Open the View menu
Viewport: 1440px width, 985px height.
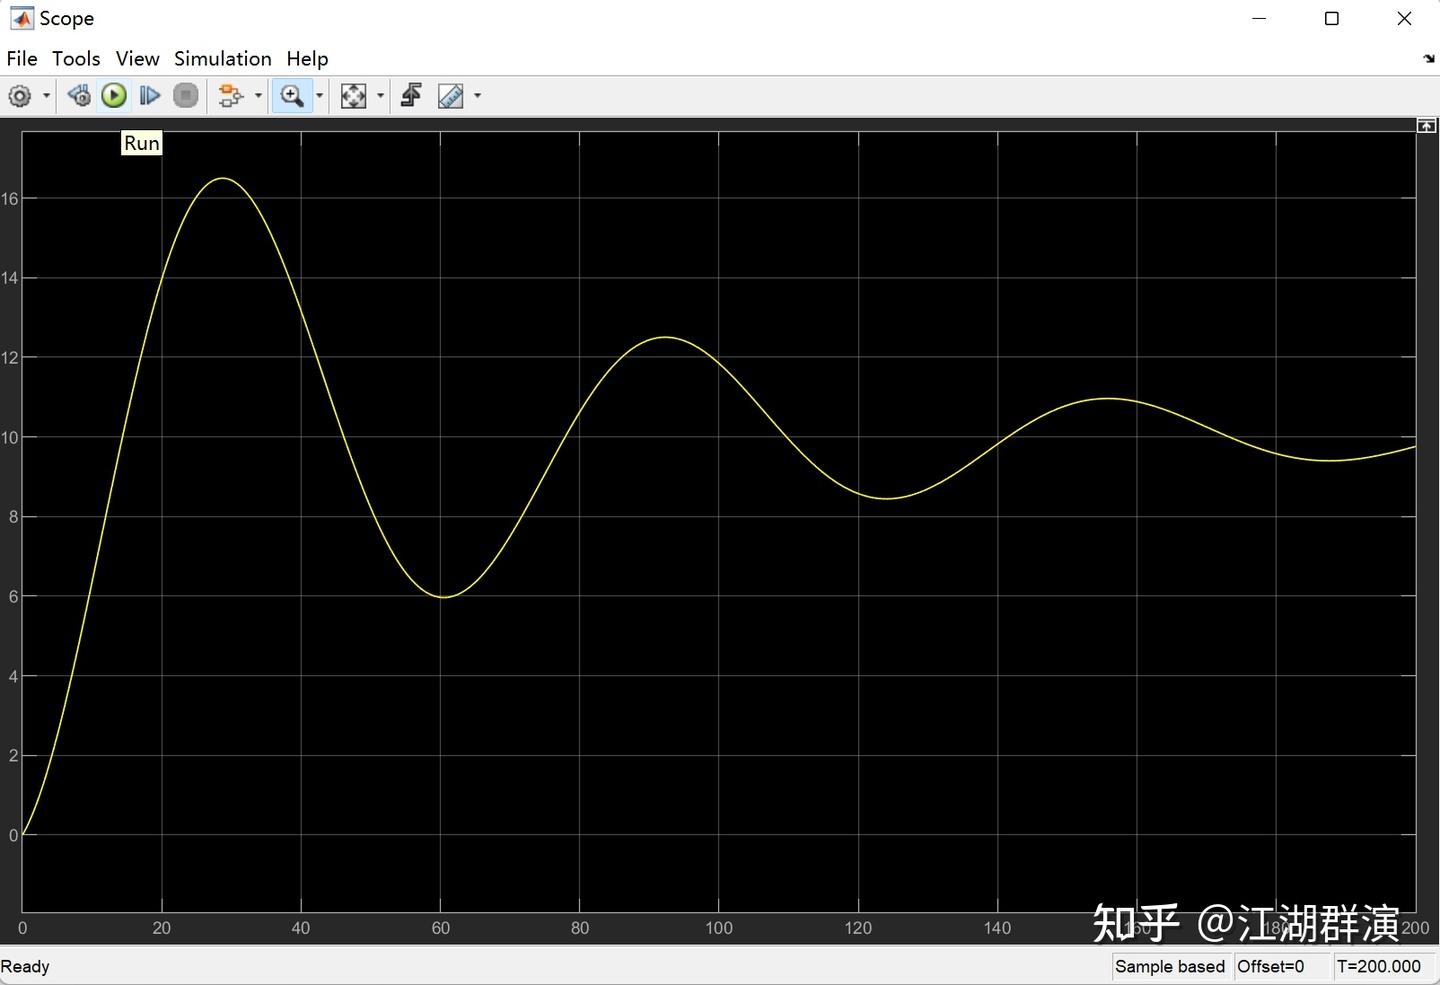(x=137, y=59)
